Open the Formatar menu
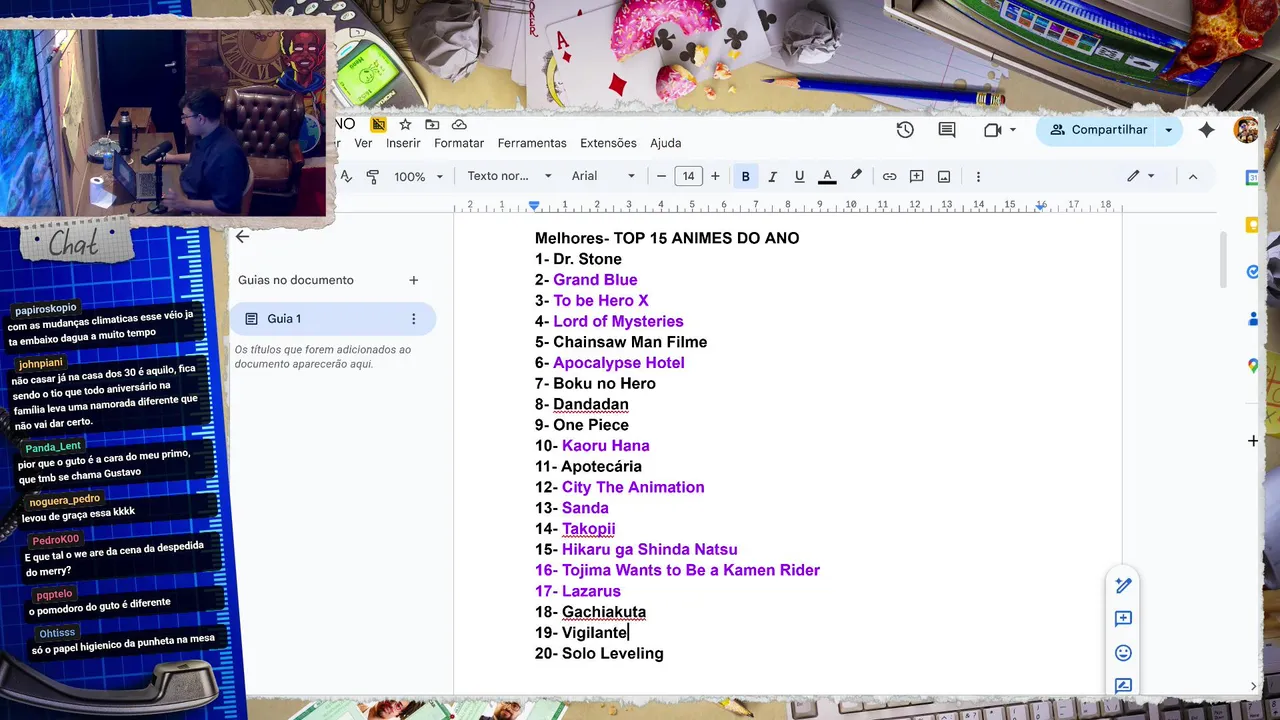 click(x=459, y=143)
